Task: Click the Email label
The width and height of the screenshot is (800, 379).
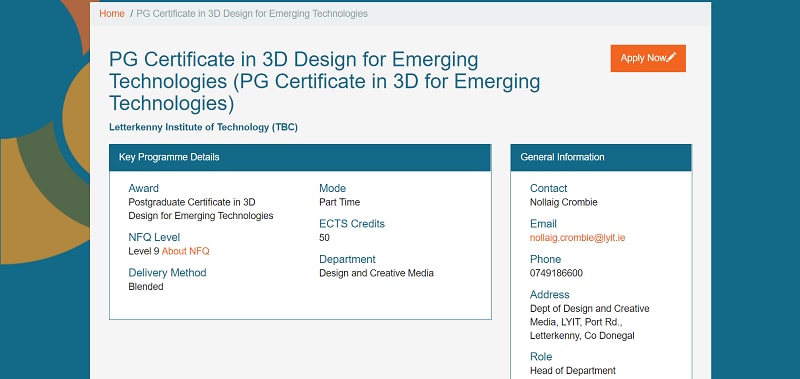Action: (543, 223)
